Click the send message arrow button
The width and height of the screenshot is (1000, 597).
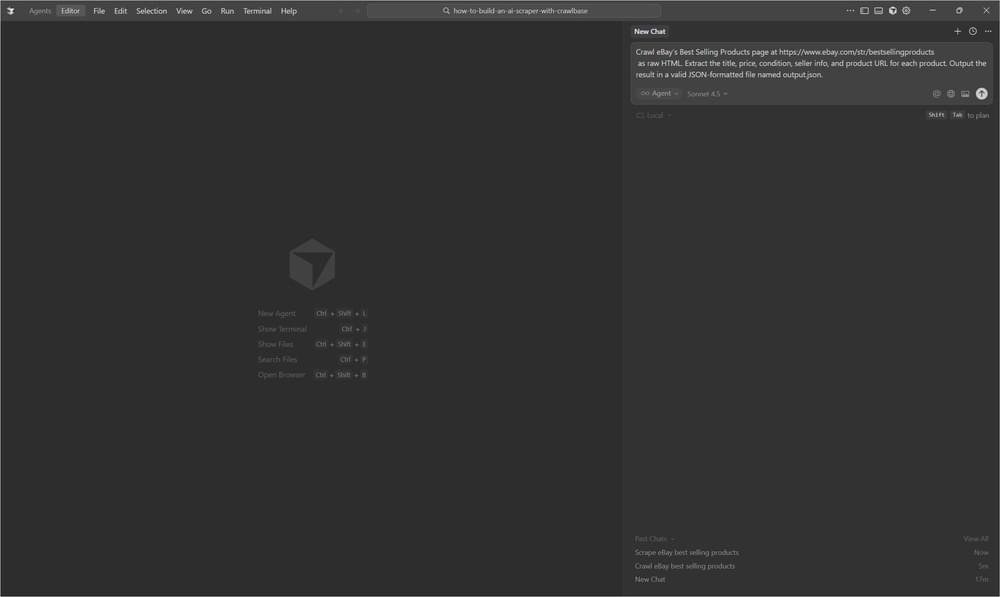click(x=981, y=93)
